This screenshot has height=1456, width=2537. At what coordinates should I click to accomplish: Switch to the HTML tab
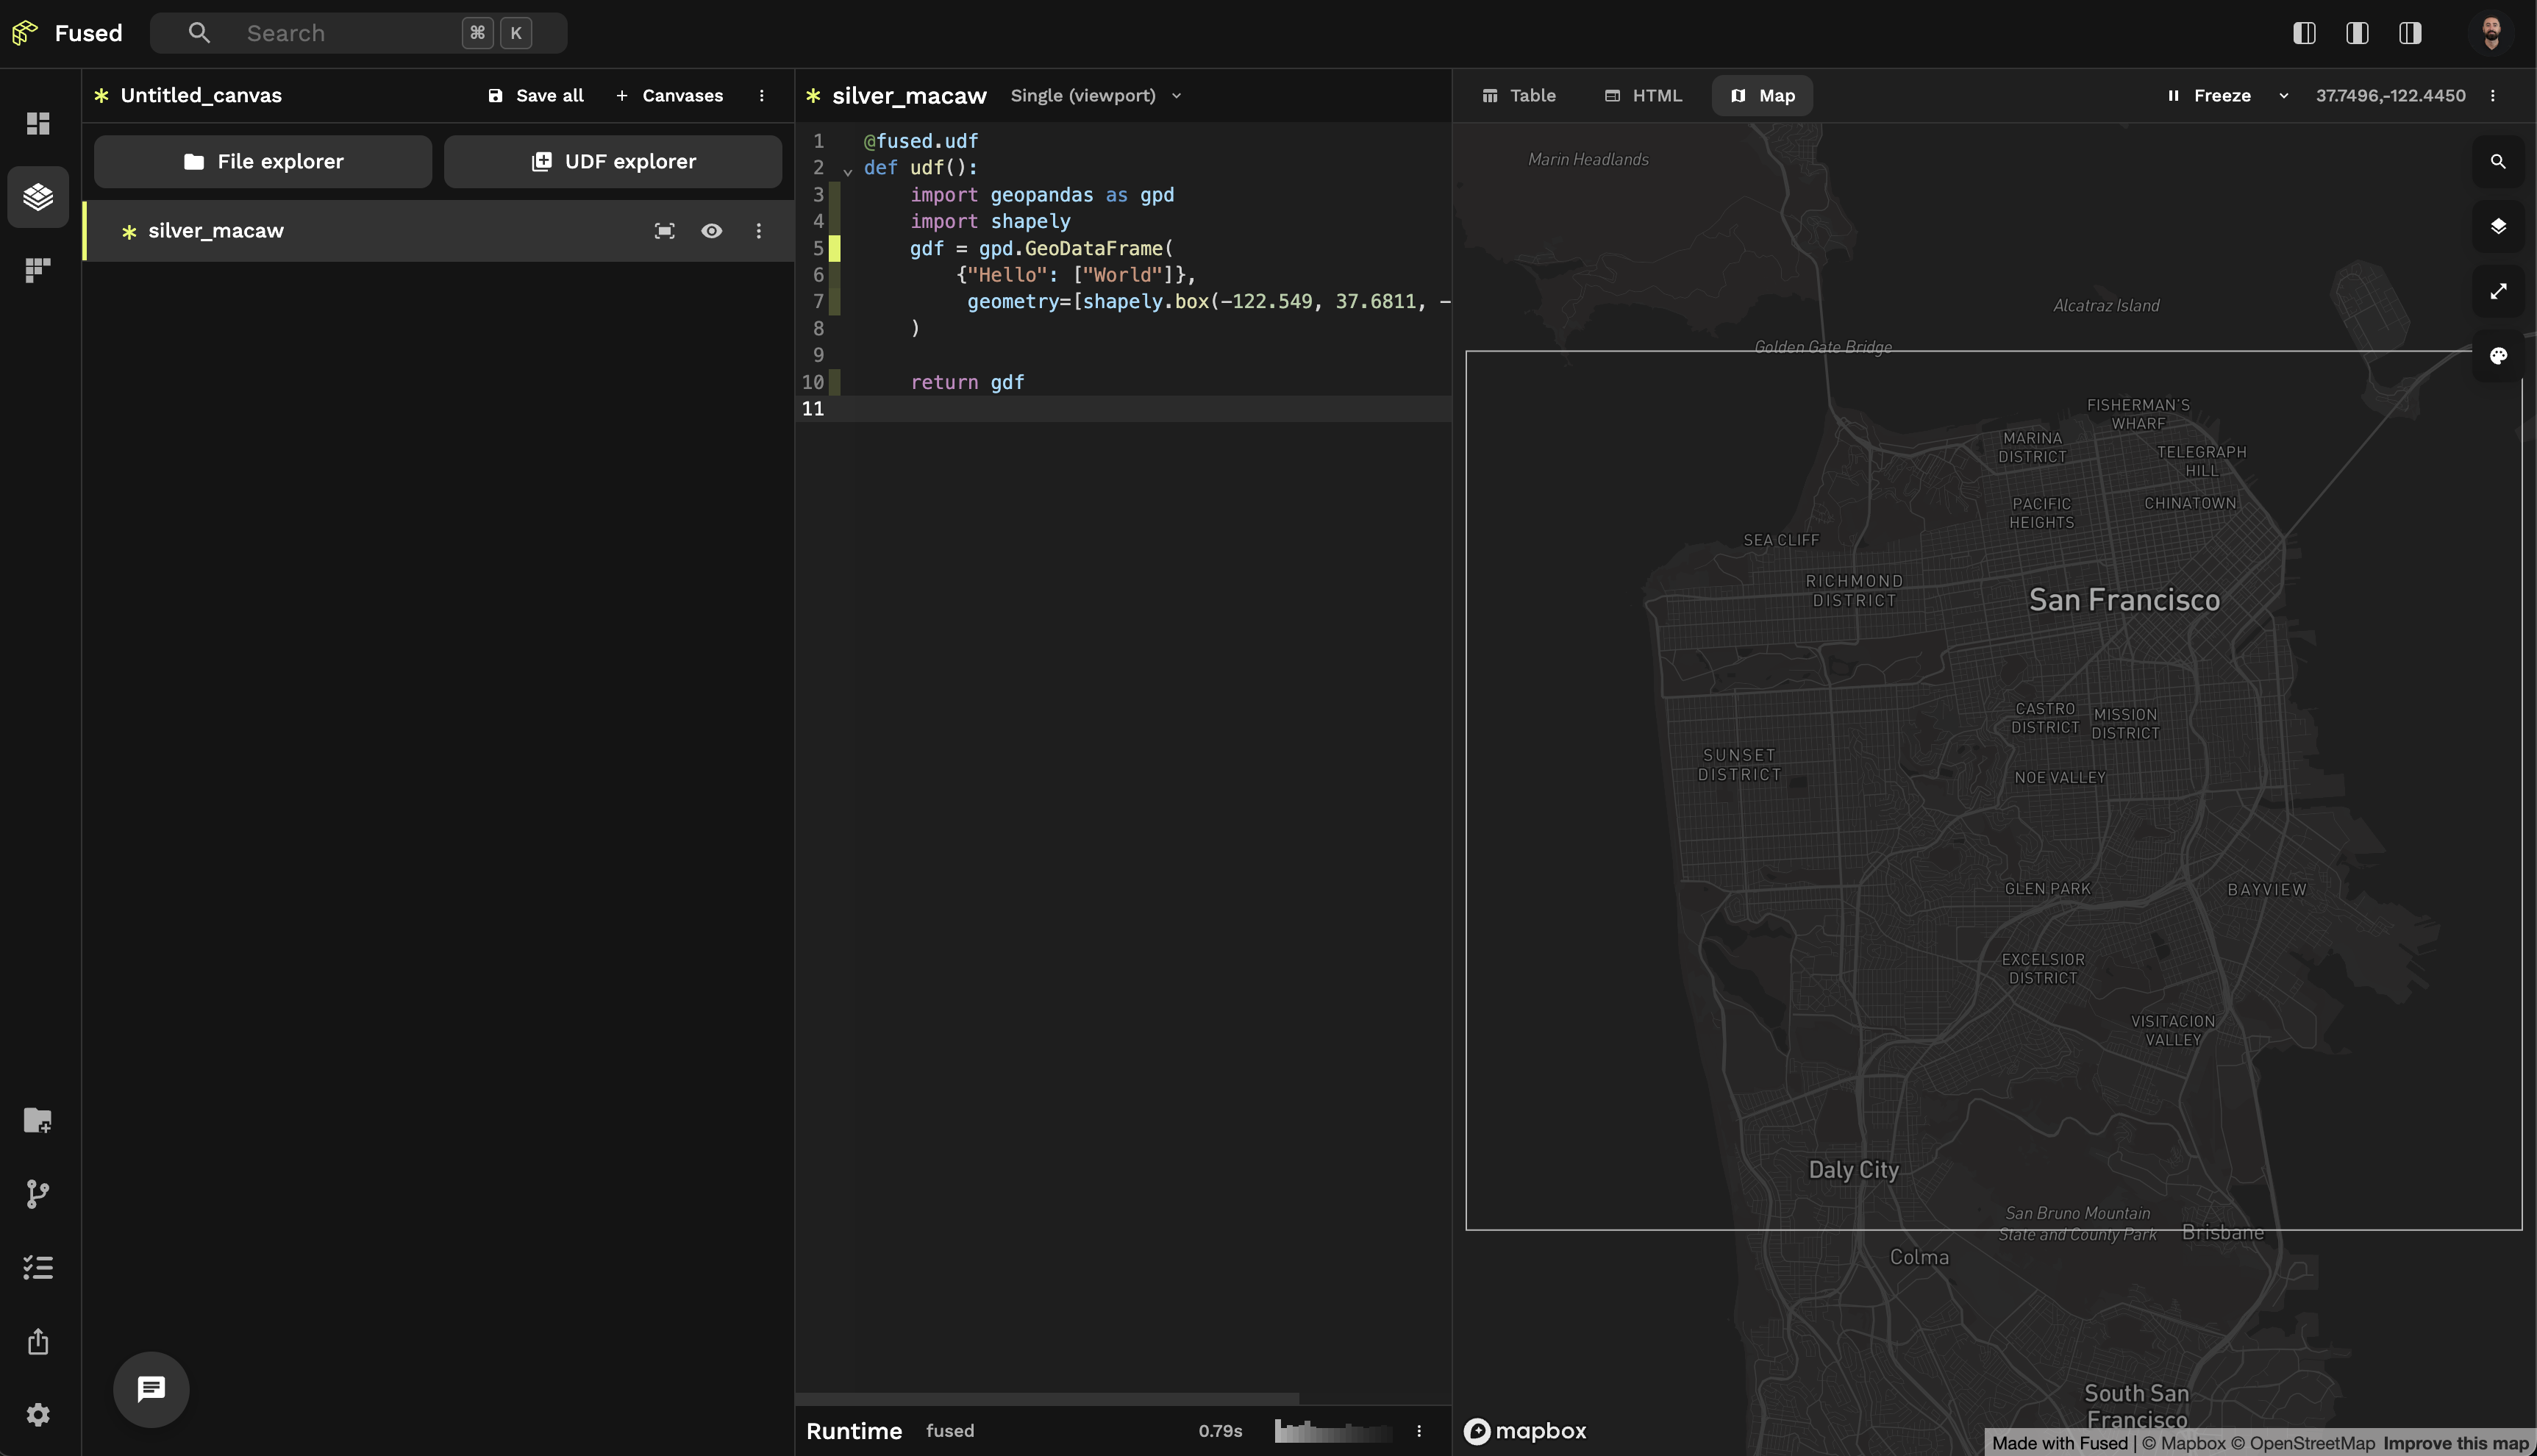click(1643, 96)
